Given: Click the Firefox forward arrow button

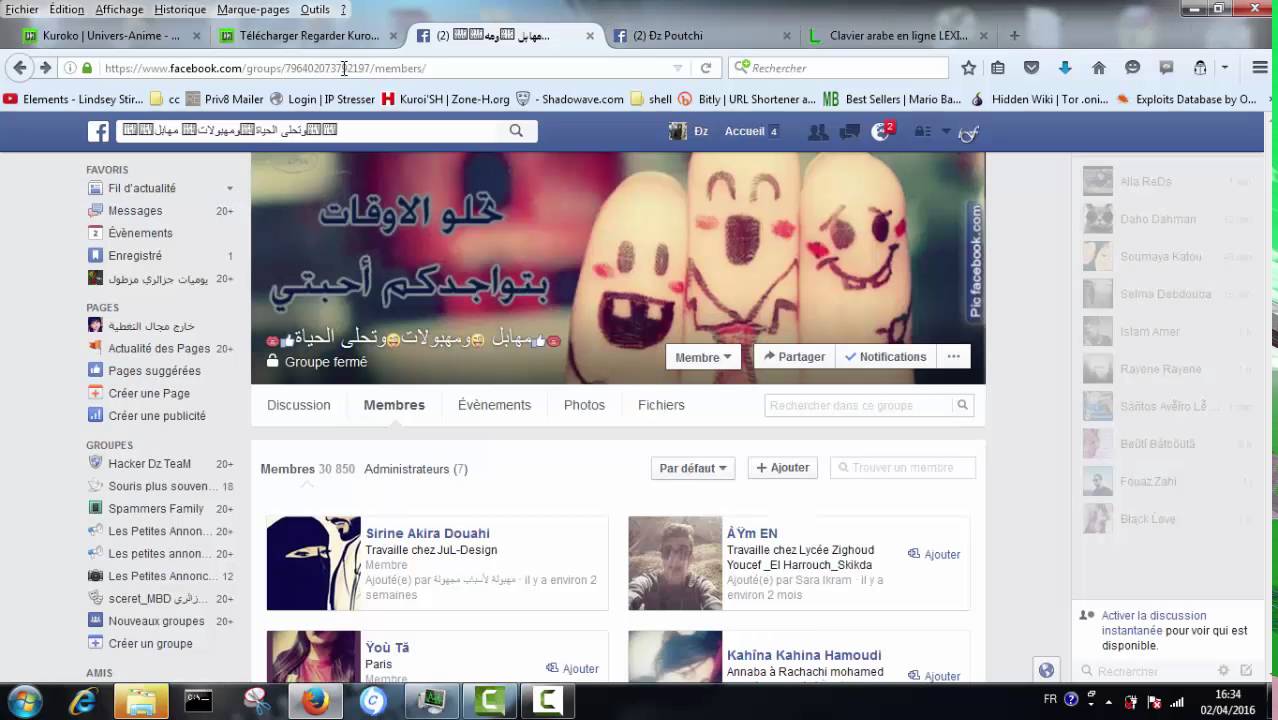Looking at the screenshot, I should pos(45,68).
